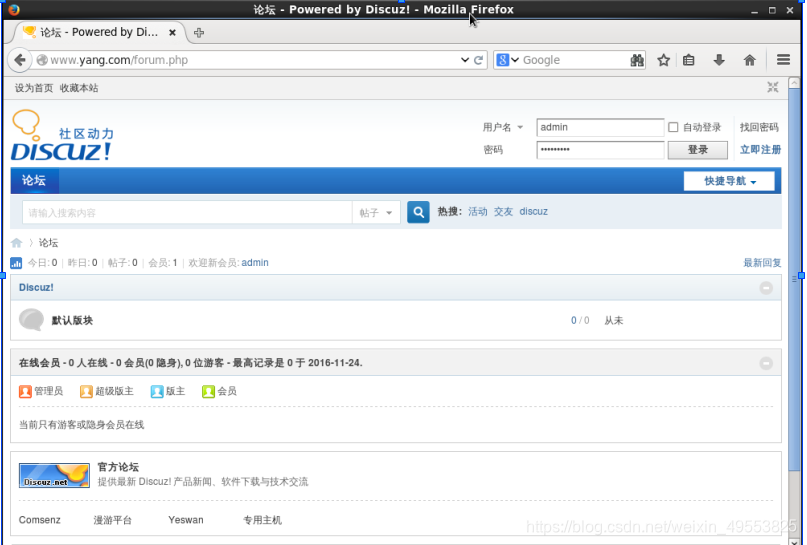The image size is (807, 545).
Task: Click hot search term 交友
Action: tap(503, 212)
